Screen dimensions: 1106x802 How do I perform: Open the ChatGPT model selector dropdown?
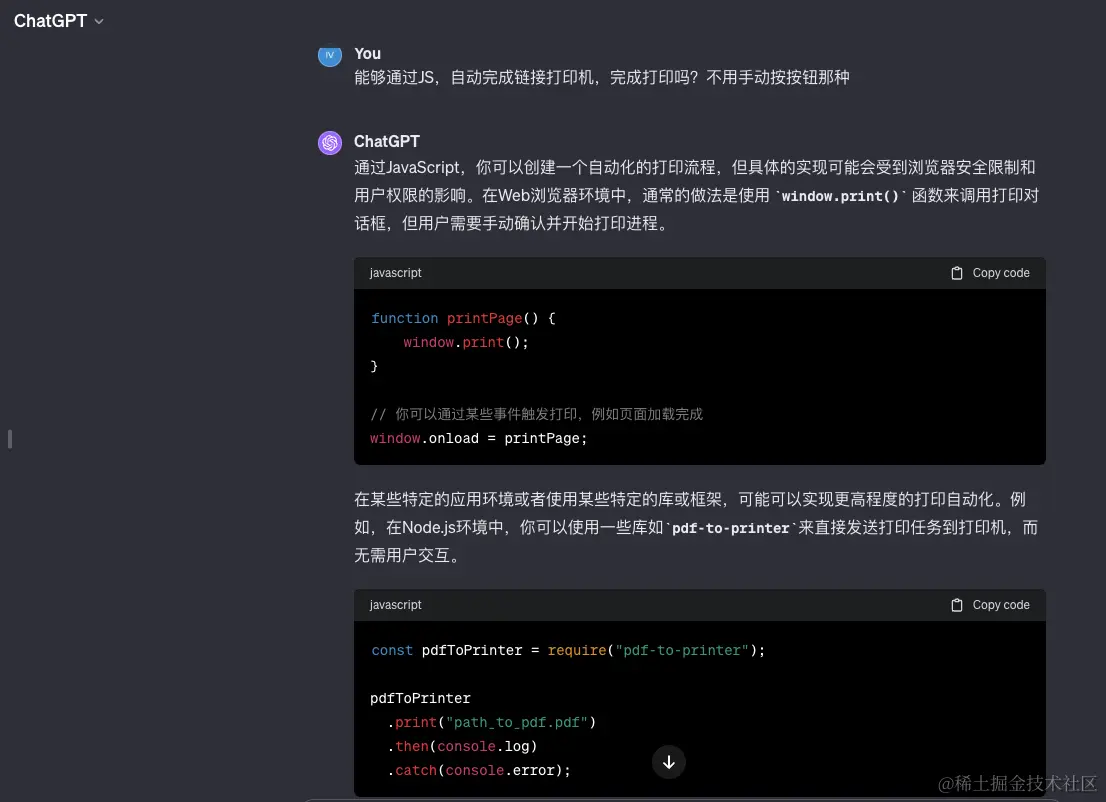(x=59, y=21)
